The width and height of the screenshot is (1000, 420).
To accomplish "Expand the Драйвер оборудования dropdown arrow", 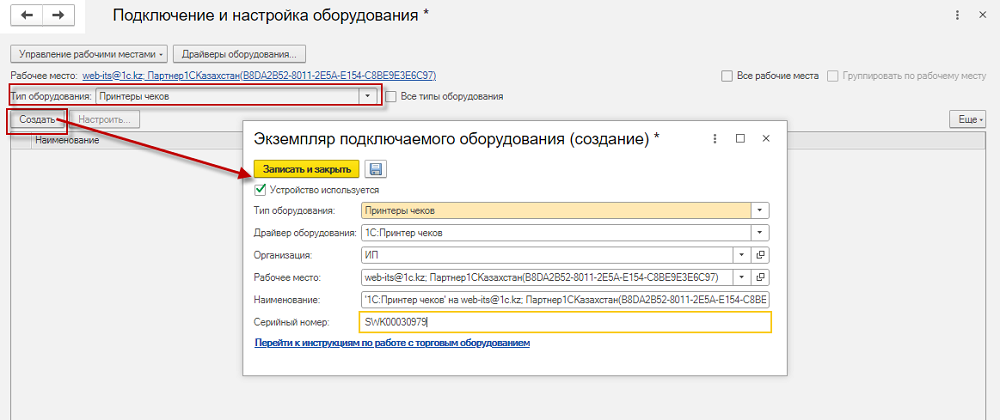I will (760, 233).
